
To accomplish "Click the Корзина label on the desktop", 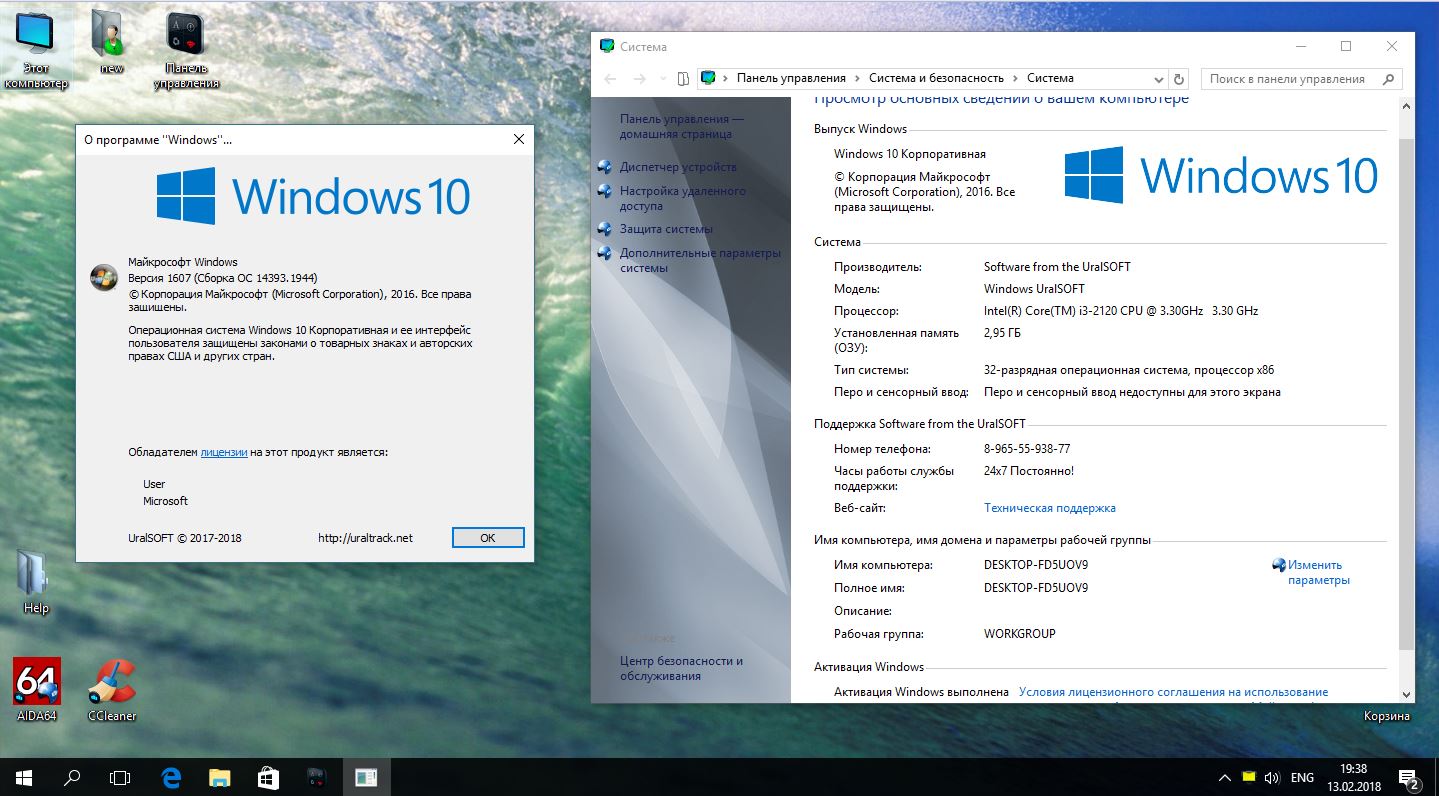I will 1387,716.
